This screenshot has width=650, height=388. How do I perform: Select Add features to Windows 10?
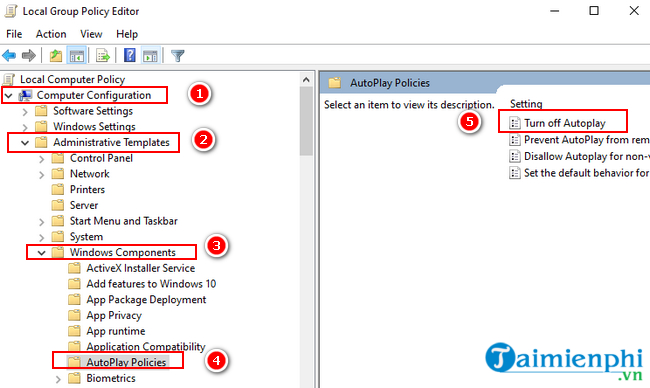tap(151, 284)
